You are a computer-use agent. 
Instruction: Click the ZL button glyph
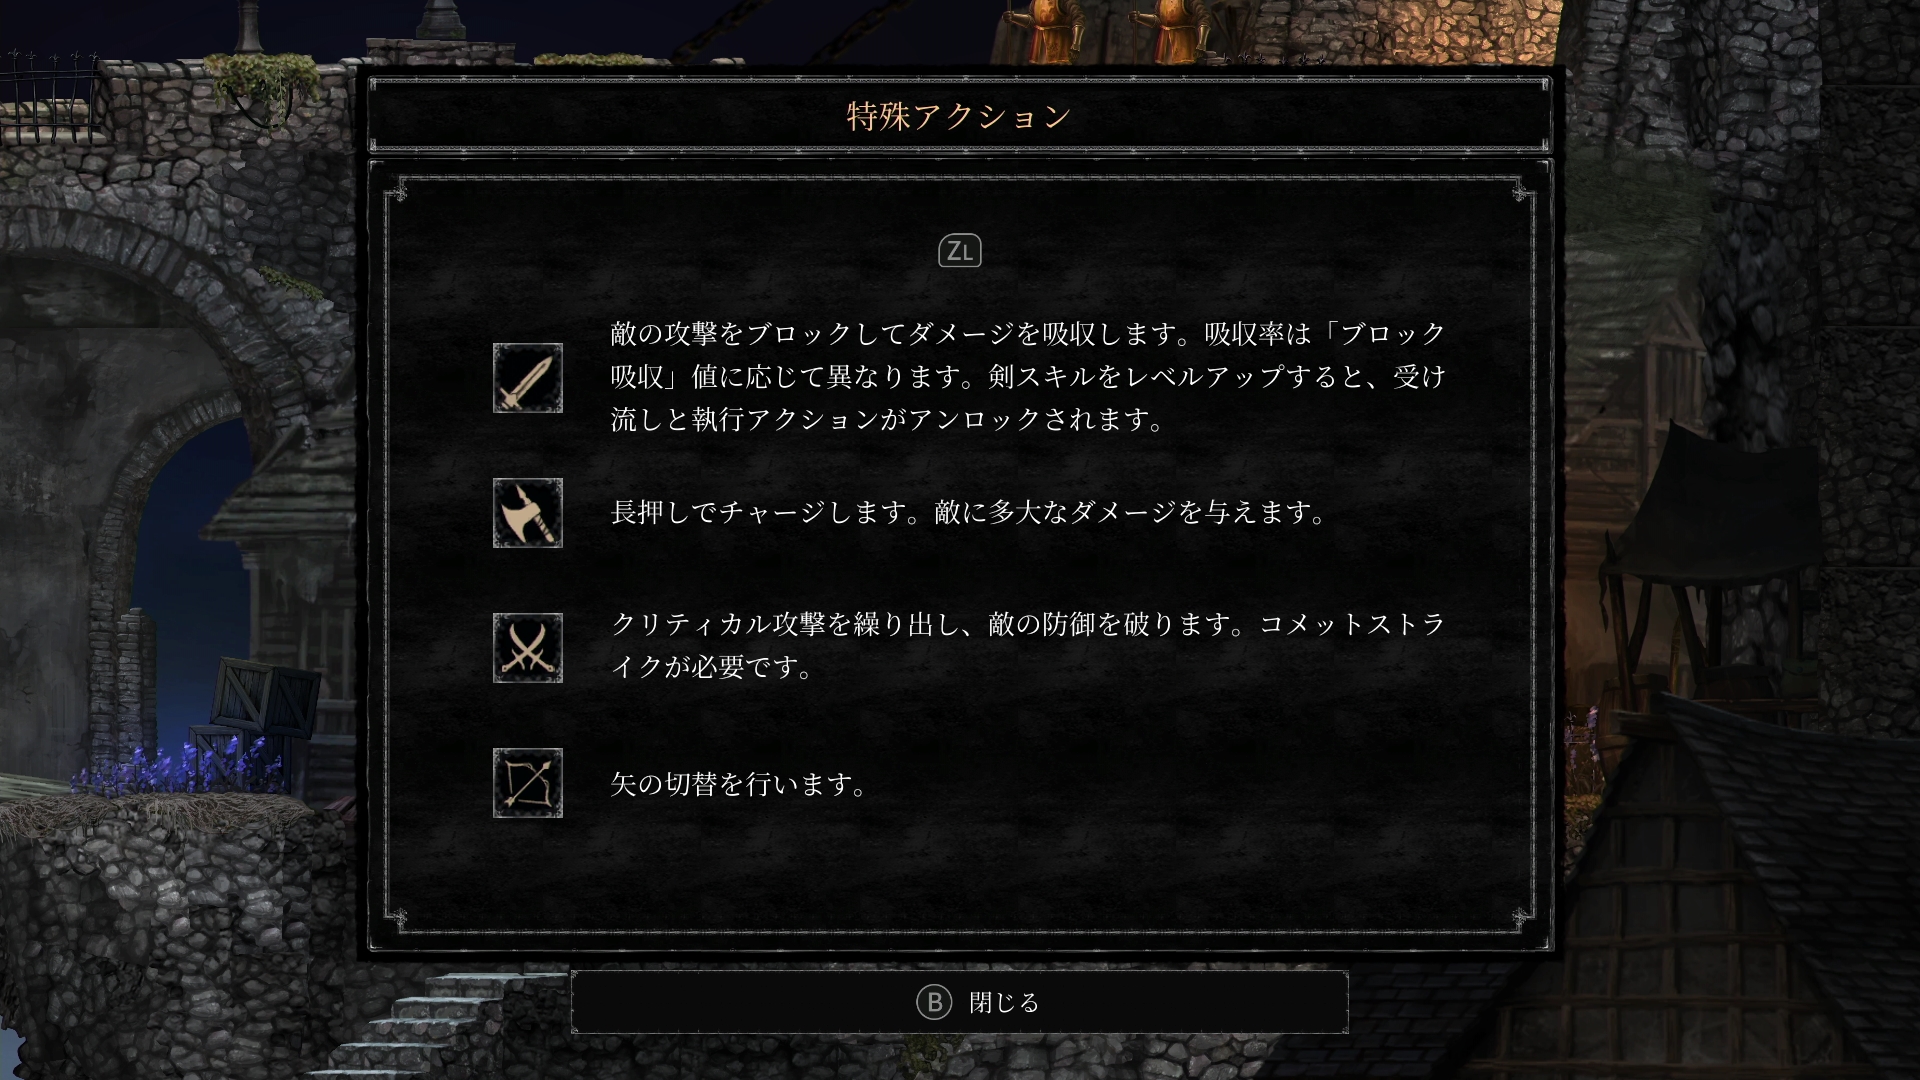click(960, 251)
